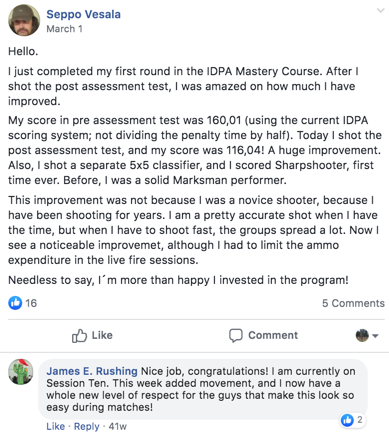The width and height of the screenshot is (389, 436).
Task: Like James E. Rushing's comment
Action: click(55, 426)
